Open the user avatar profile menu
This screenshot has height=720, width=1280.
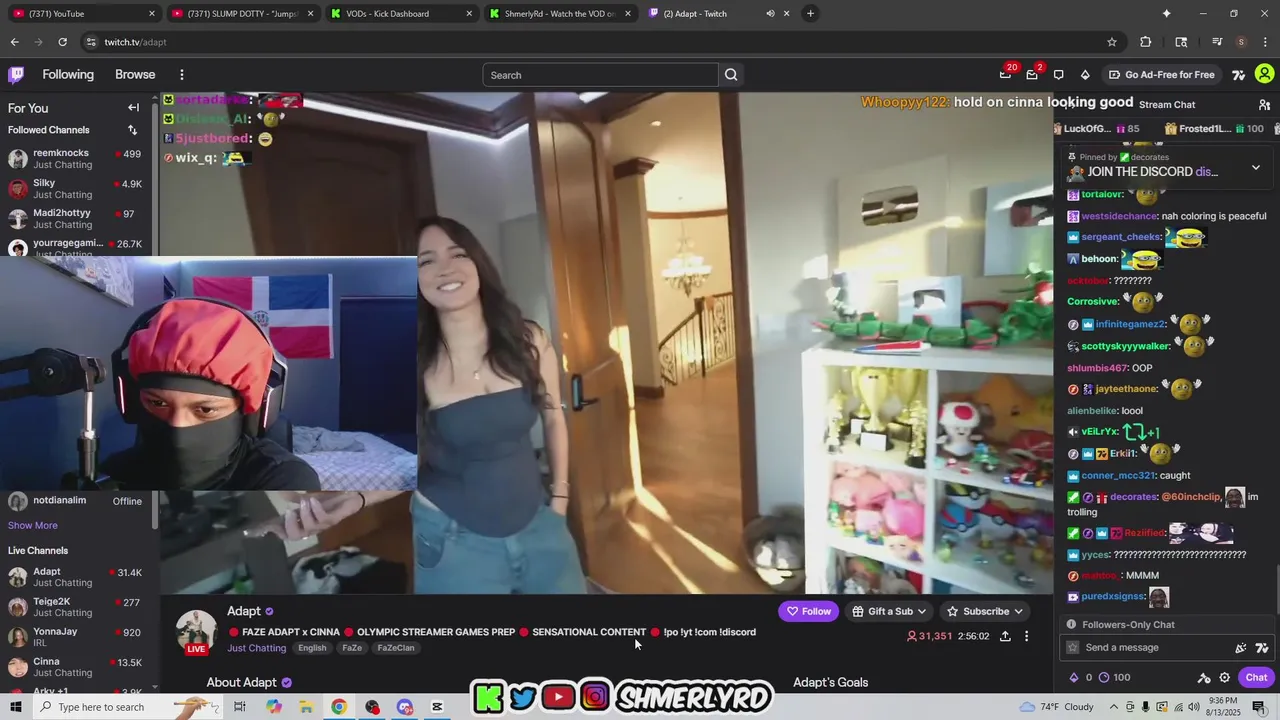pyautogui.click(x=1264, y=74)
